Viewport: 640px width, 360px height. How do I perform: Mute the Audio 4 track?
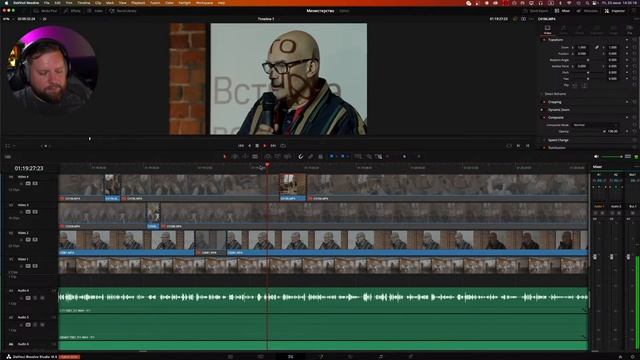(42, 298)
